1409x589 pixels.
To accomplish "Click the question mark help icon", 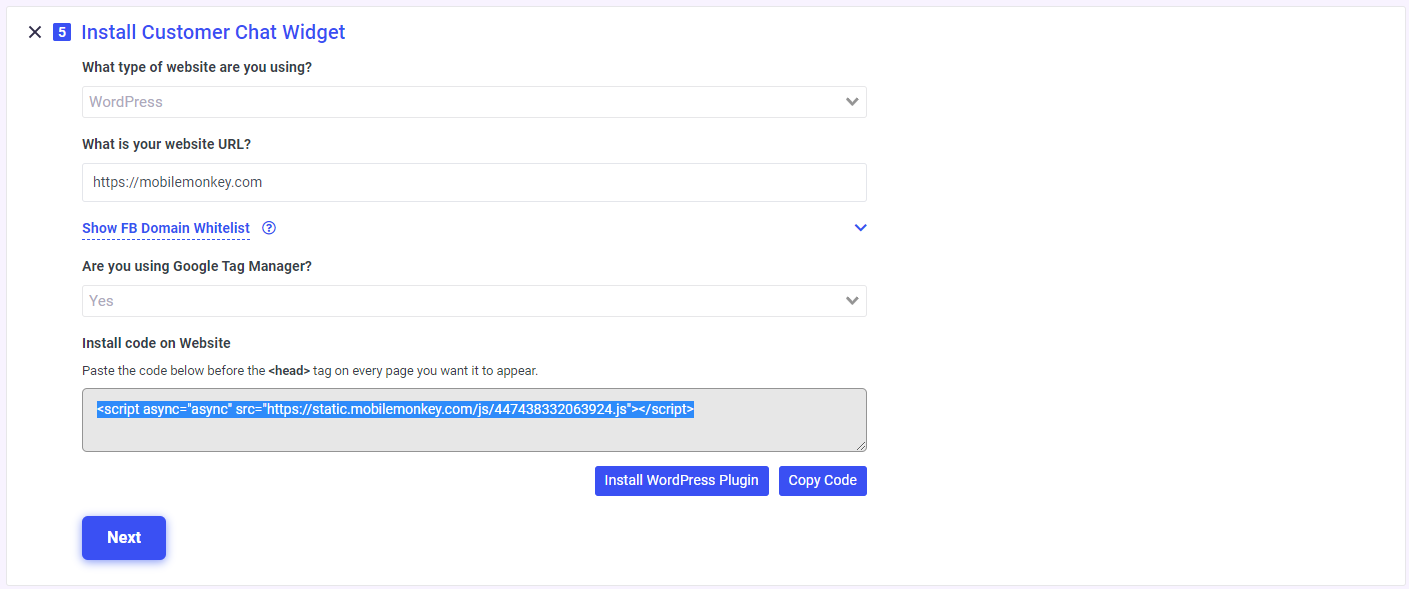I will [268, 228].
